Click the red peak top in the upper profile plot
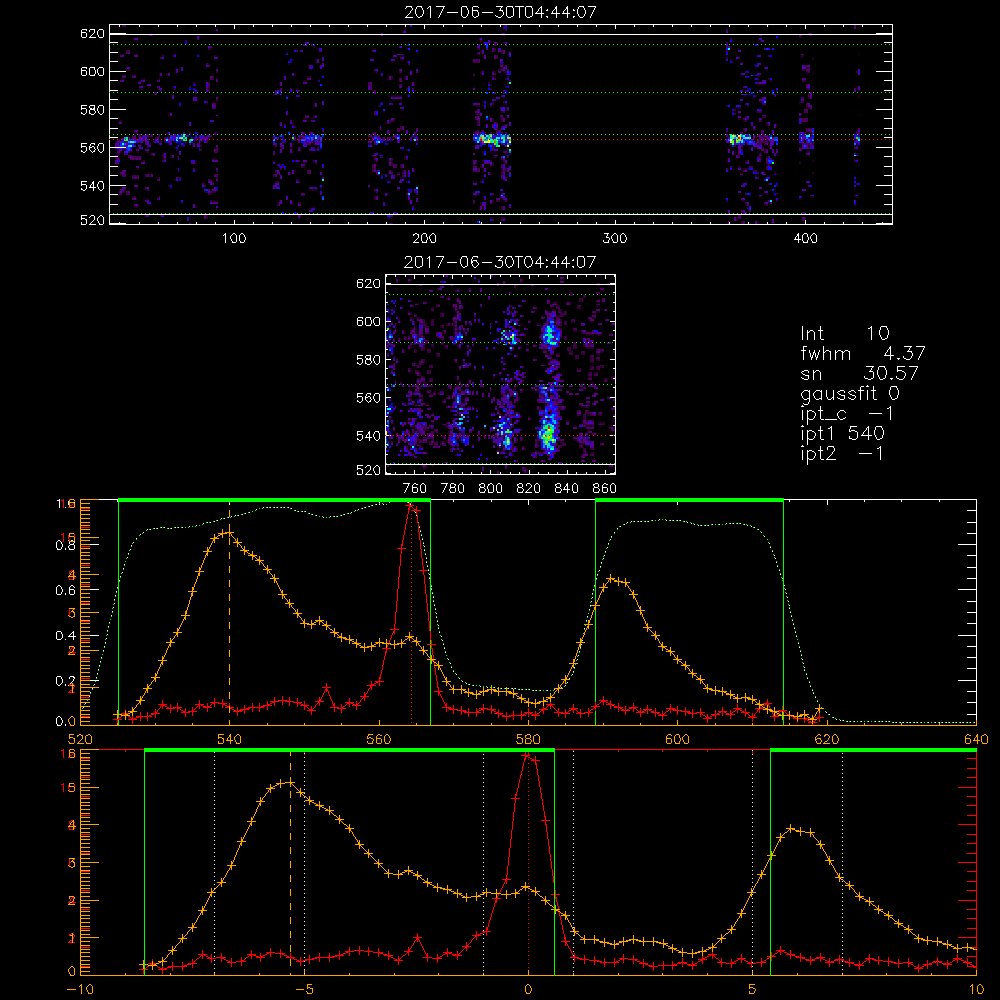1000x1000 pixels. [x=411, y=508]
